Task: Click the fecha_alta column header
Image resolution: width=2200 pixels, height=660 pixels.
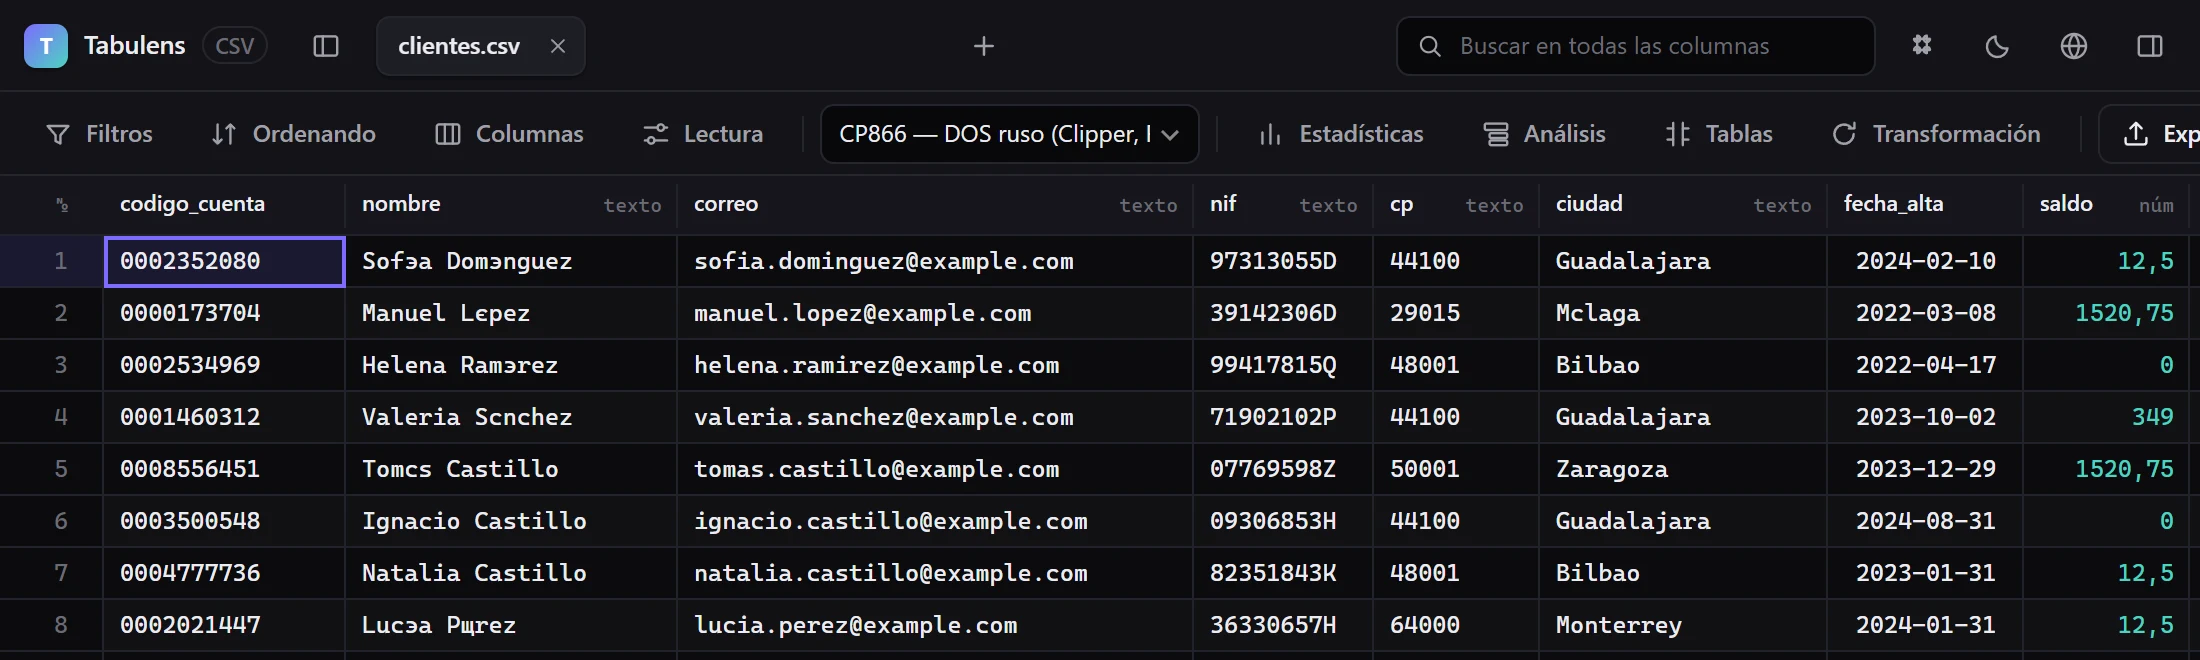Action: click(x=1925, y=204)
